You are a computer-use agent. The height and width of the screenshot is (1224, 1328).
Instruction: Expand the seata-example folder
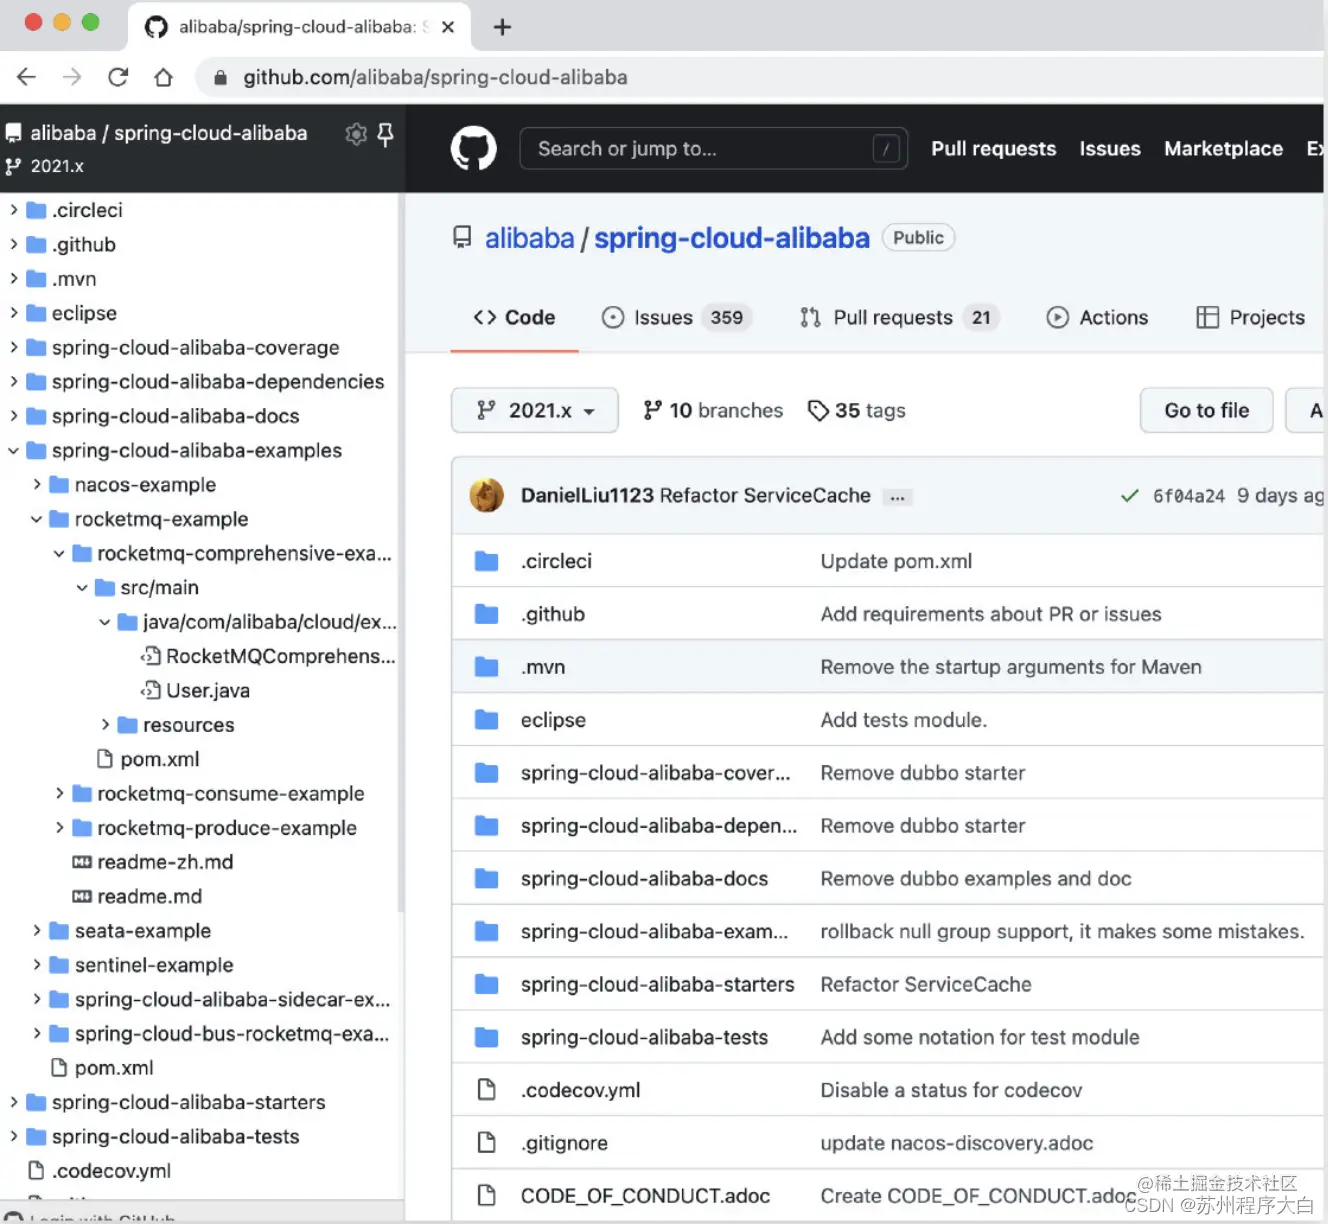tap(37, 931)
